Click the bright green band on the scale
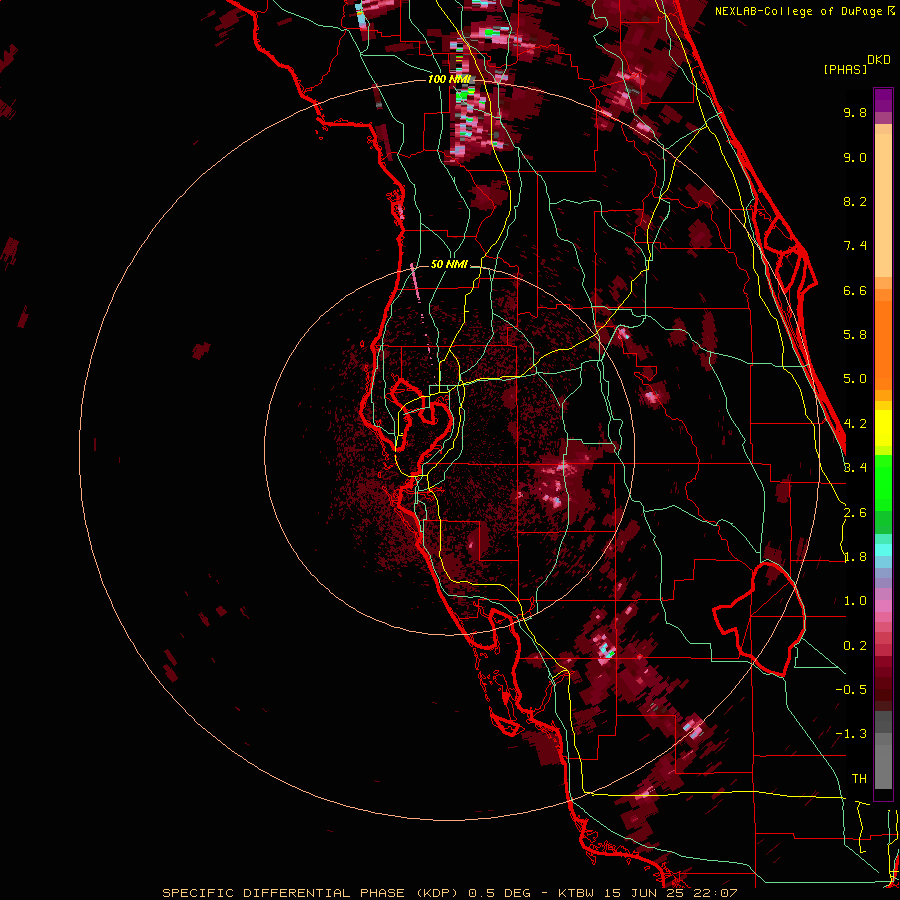This screenshot has width=900, height=900. click(x=883, y=485)
